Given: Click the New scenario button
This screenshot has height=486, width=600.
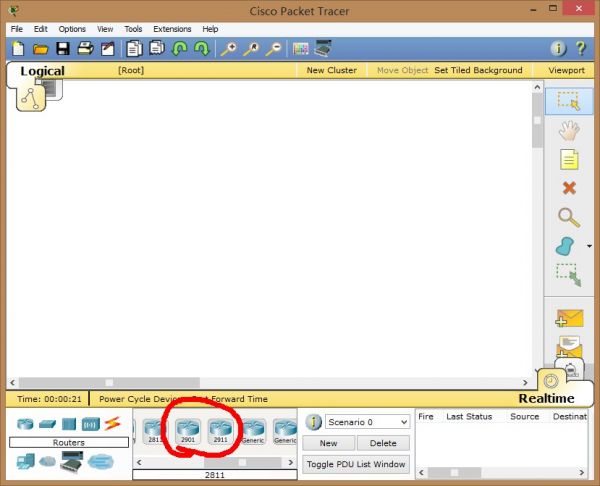Looking at the screenshot, I should pos(328,443).
